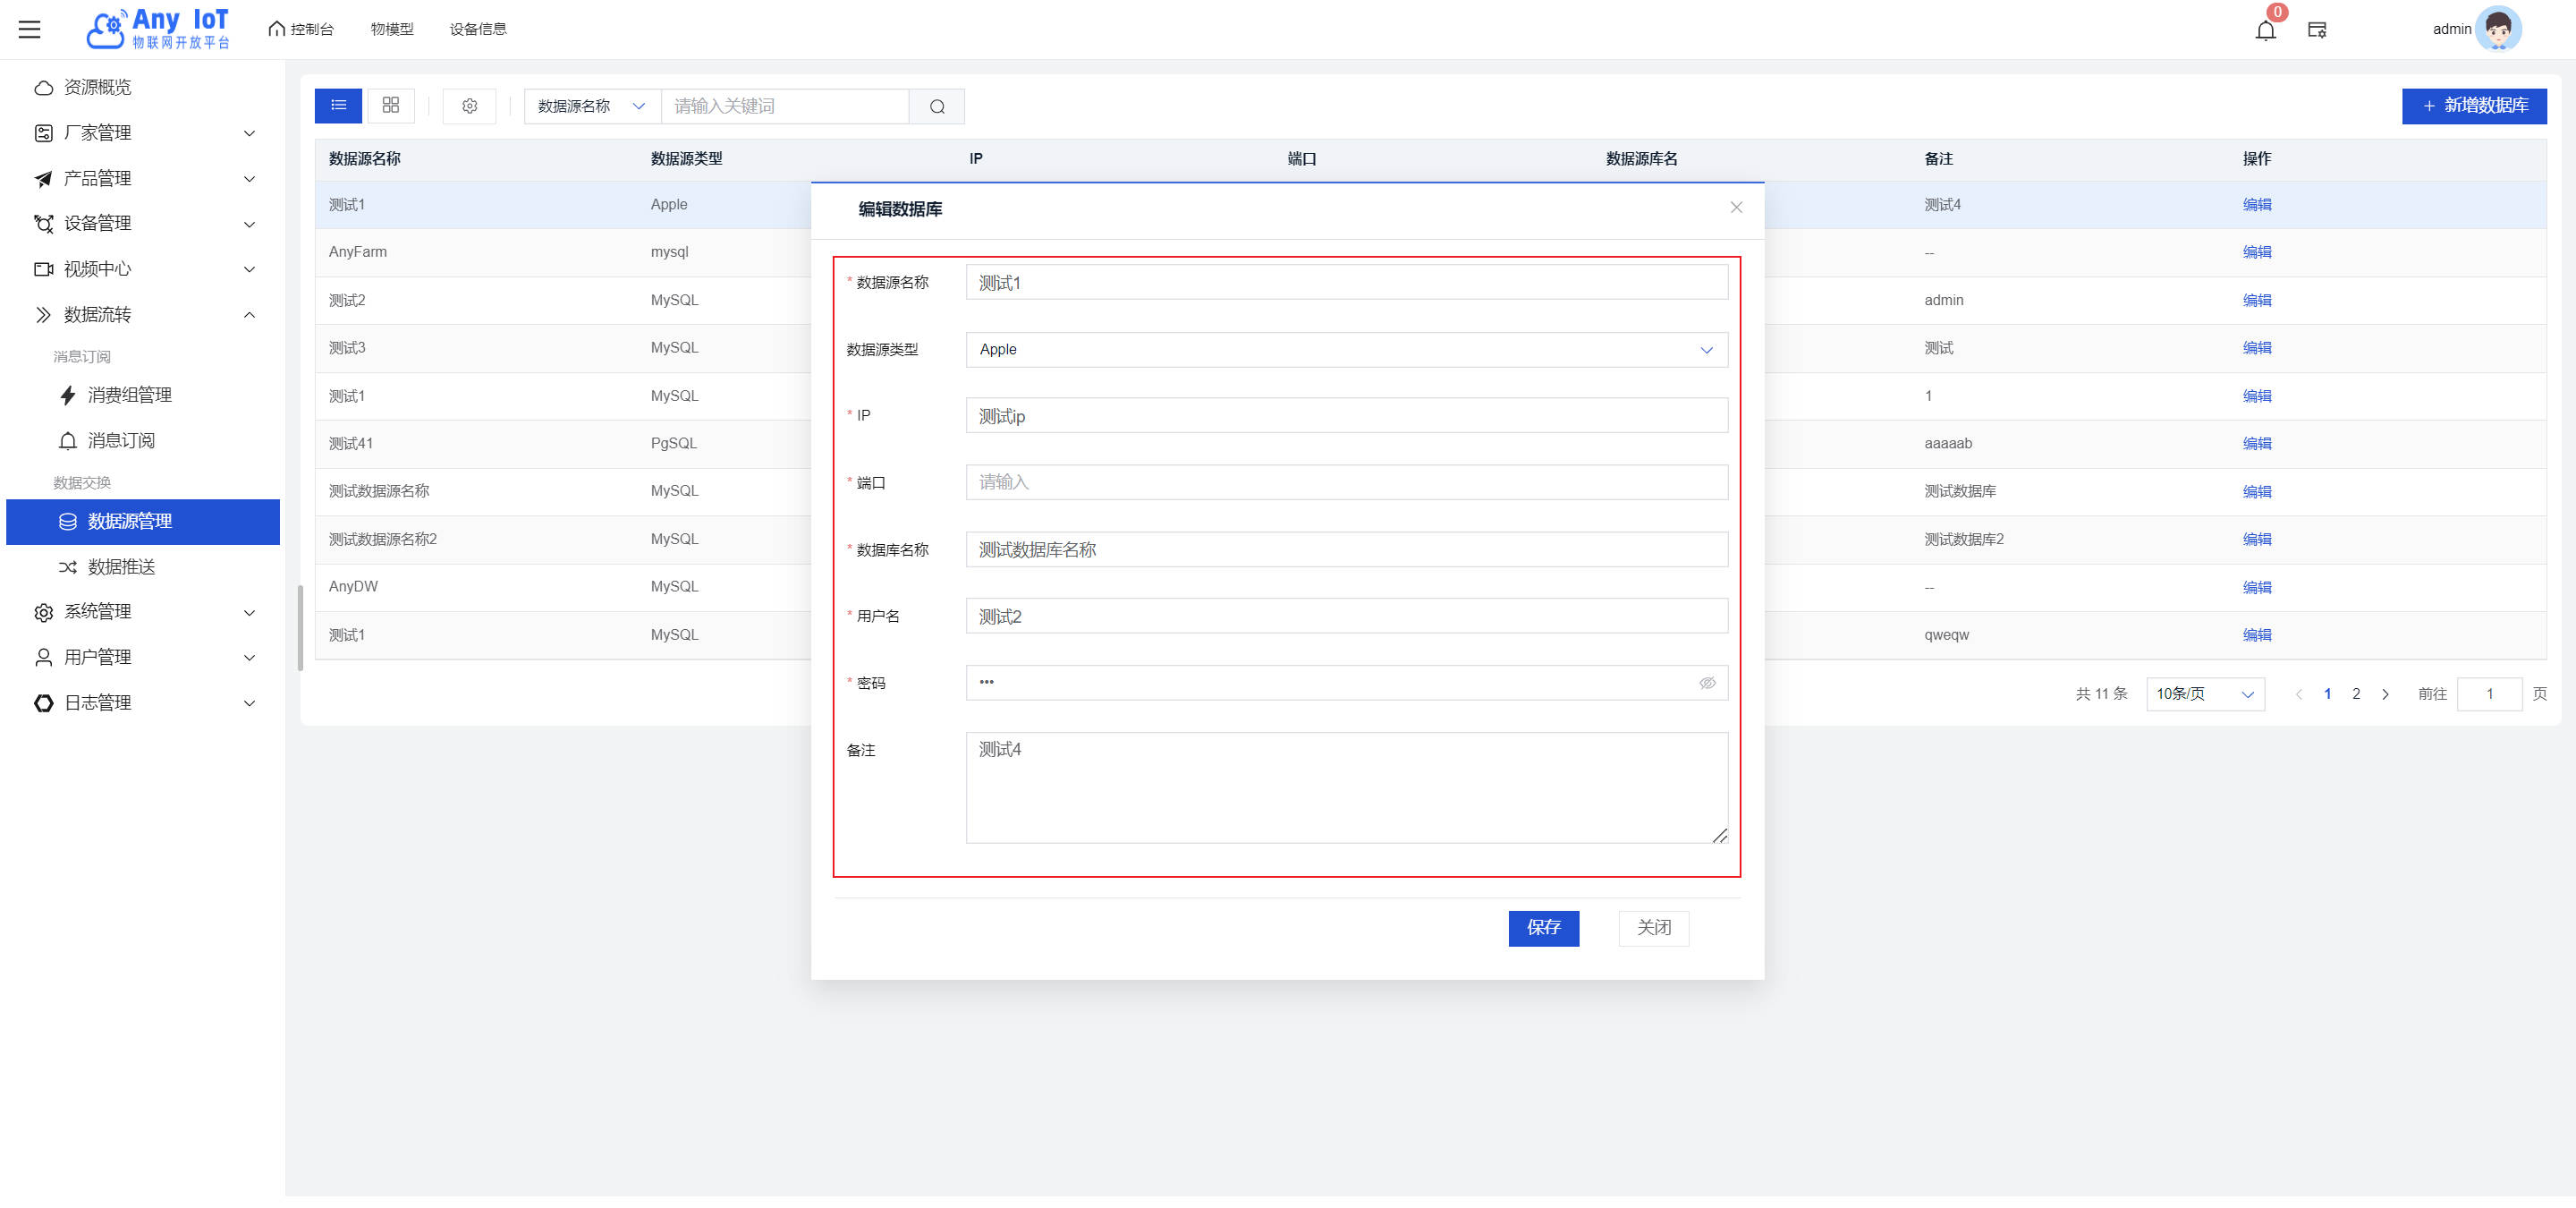Go to page 2 of table
Viewport: 2576px width, 1208px height.
[2356, 694]
